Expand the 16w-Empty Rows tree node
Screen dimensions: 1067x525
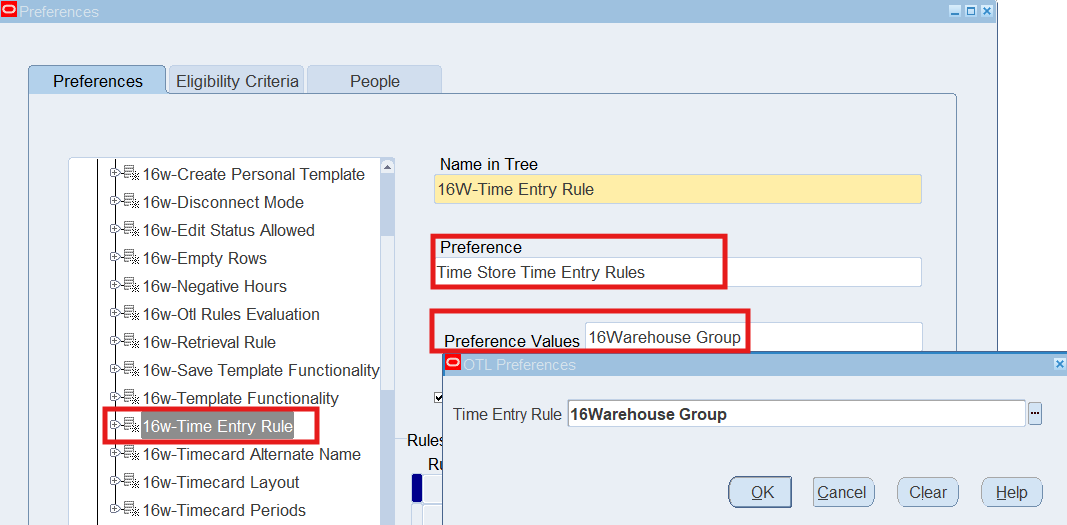click(115, 257)
